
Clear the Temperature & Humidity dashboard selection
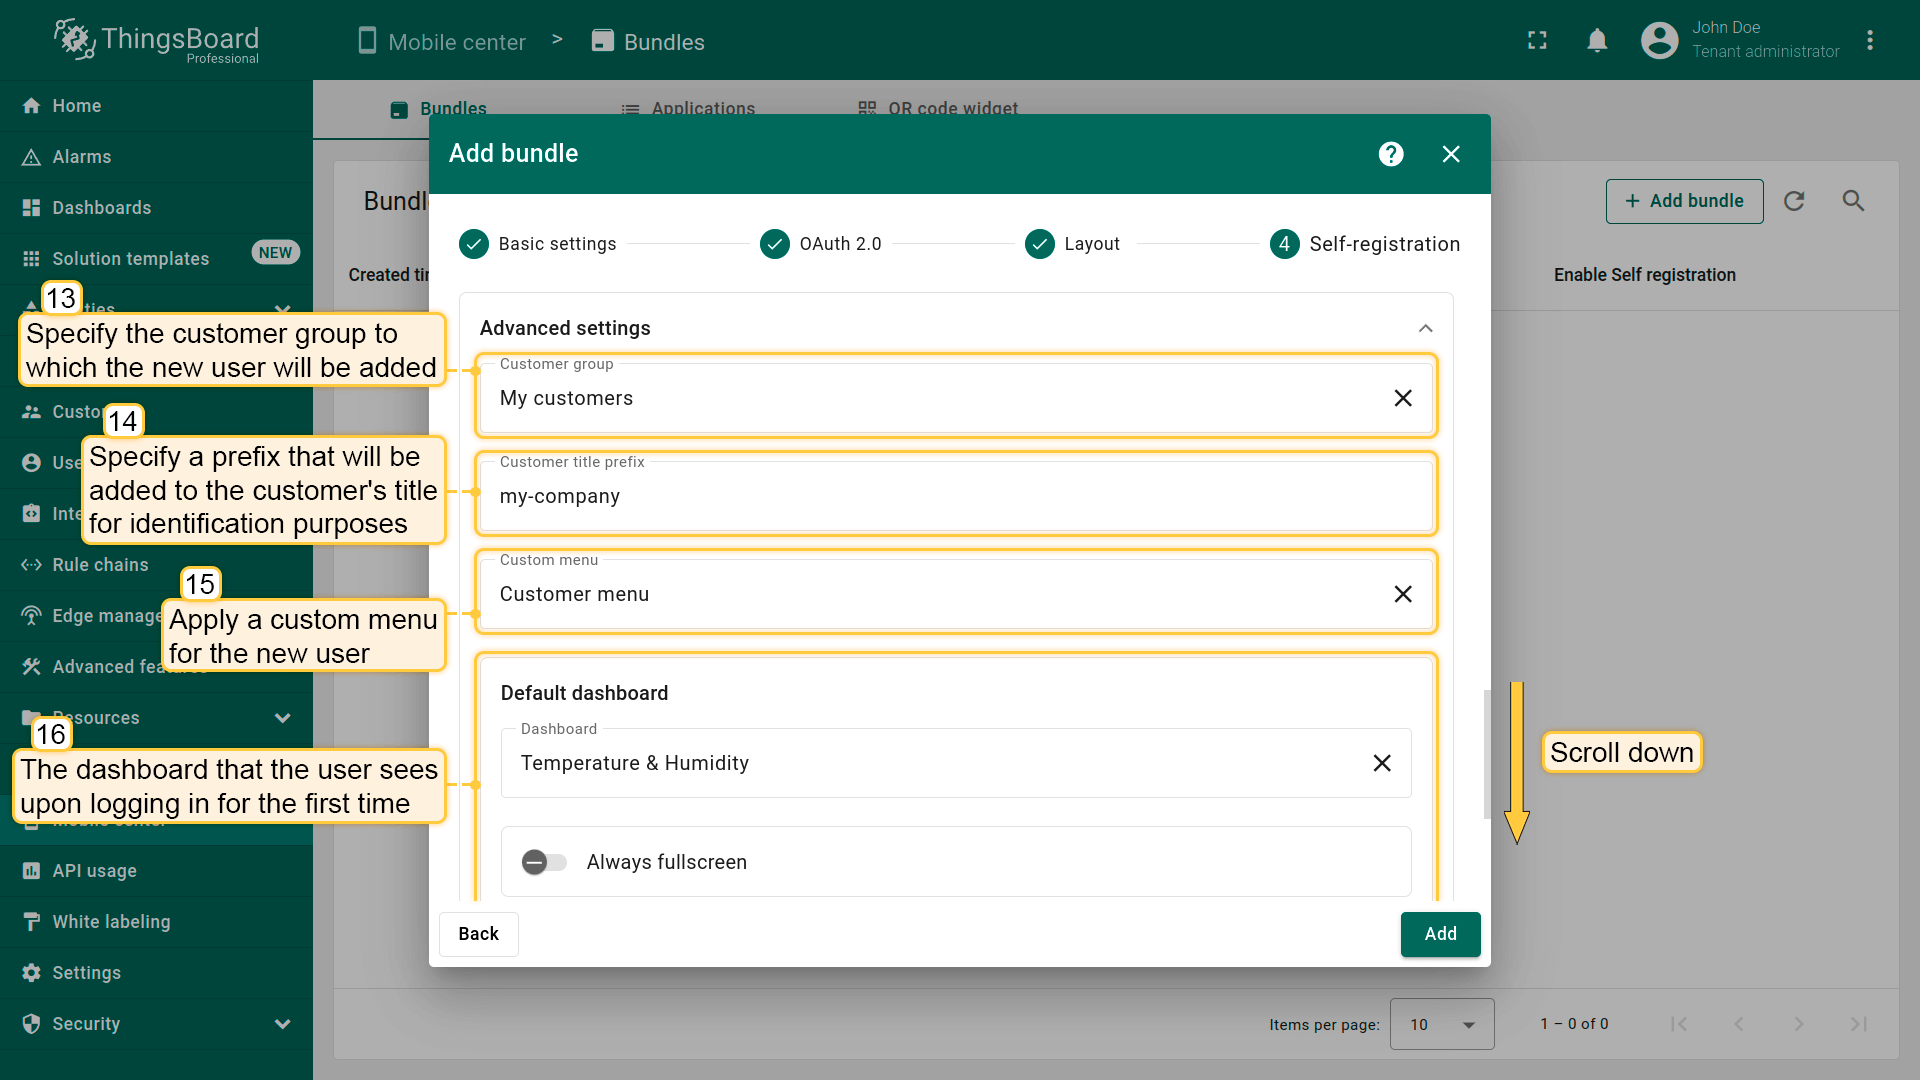coord(1382,763)
